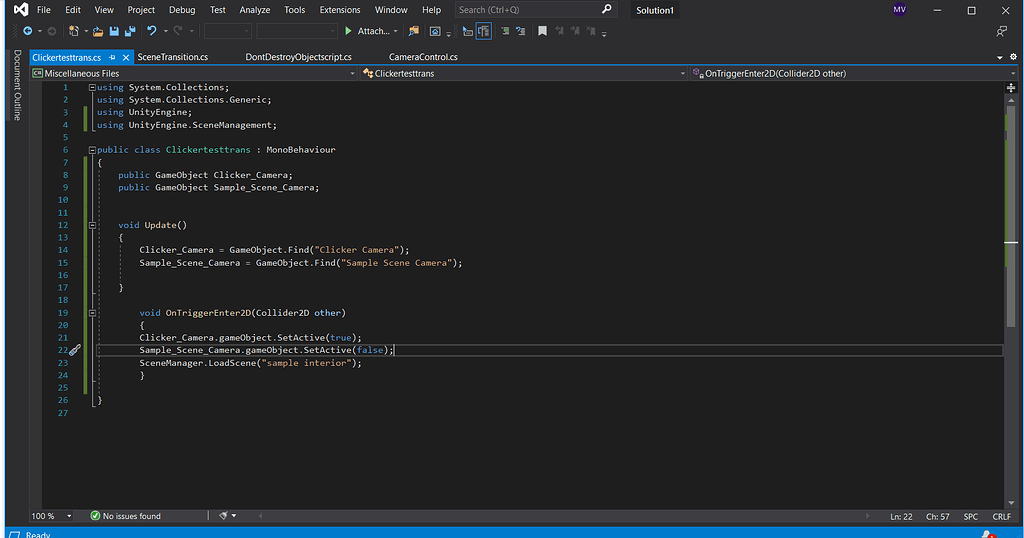Collapse the Clickertesttrans class code block

coord(92,150)
